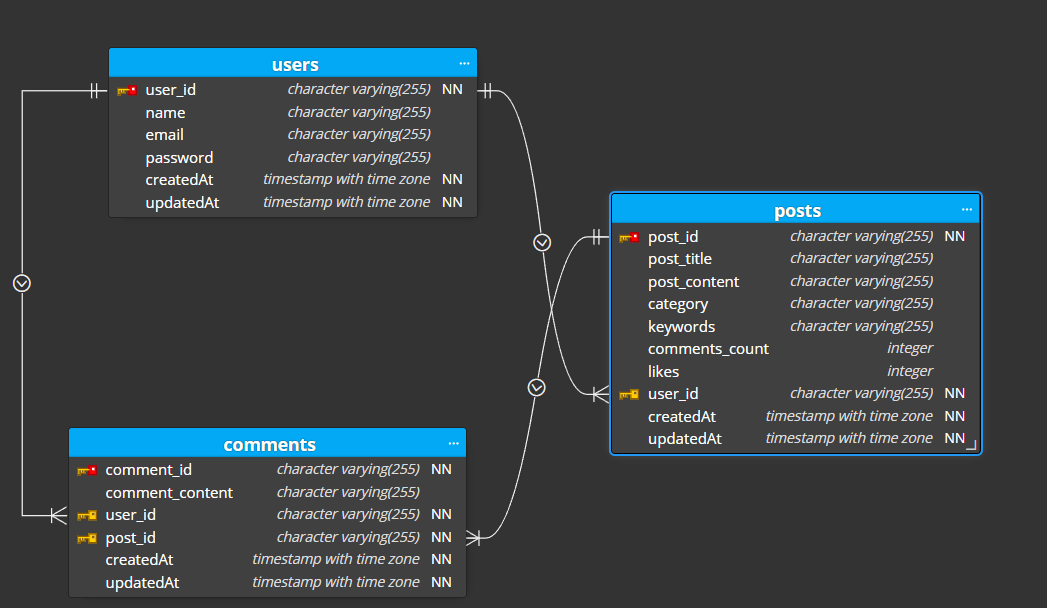This screenshot has width=1047, height=608.
Task: Open the '...' menu on the posts table header
Action: (x=966, y=209)
